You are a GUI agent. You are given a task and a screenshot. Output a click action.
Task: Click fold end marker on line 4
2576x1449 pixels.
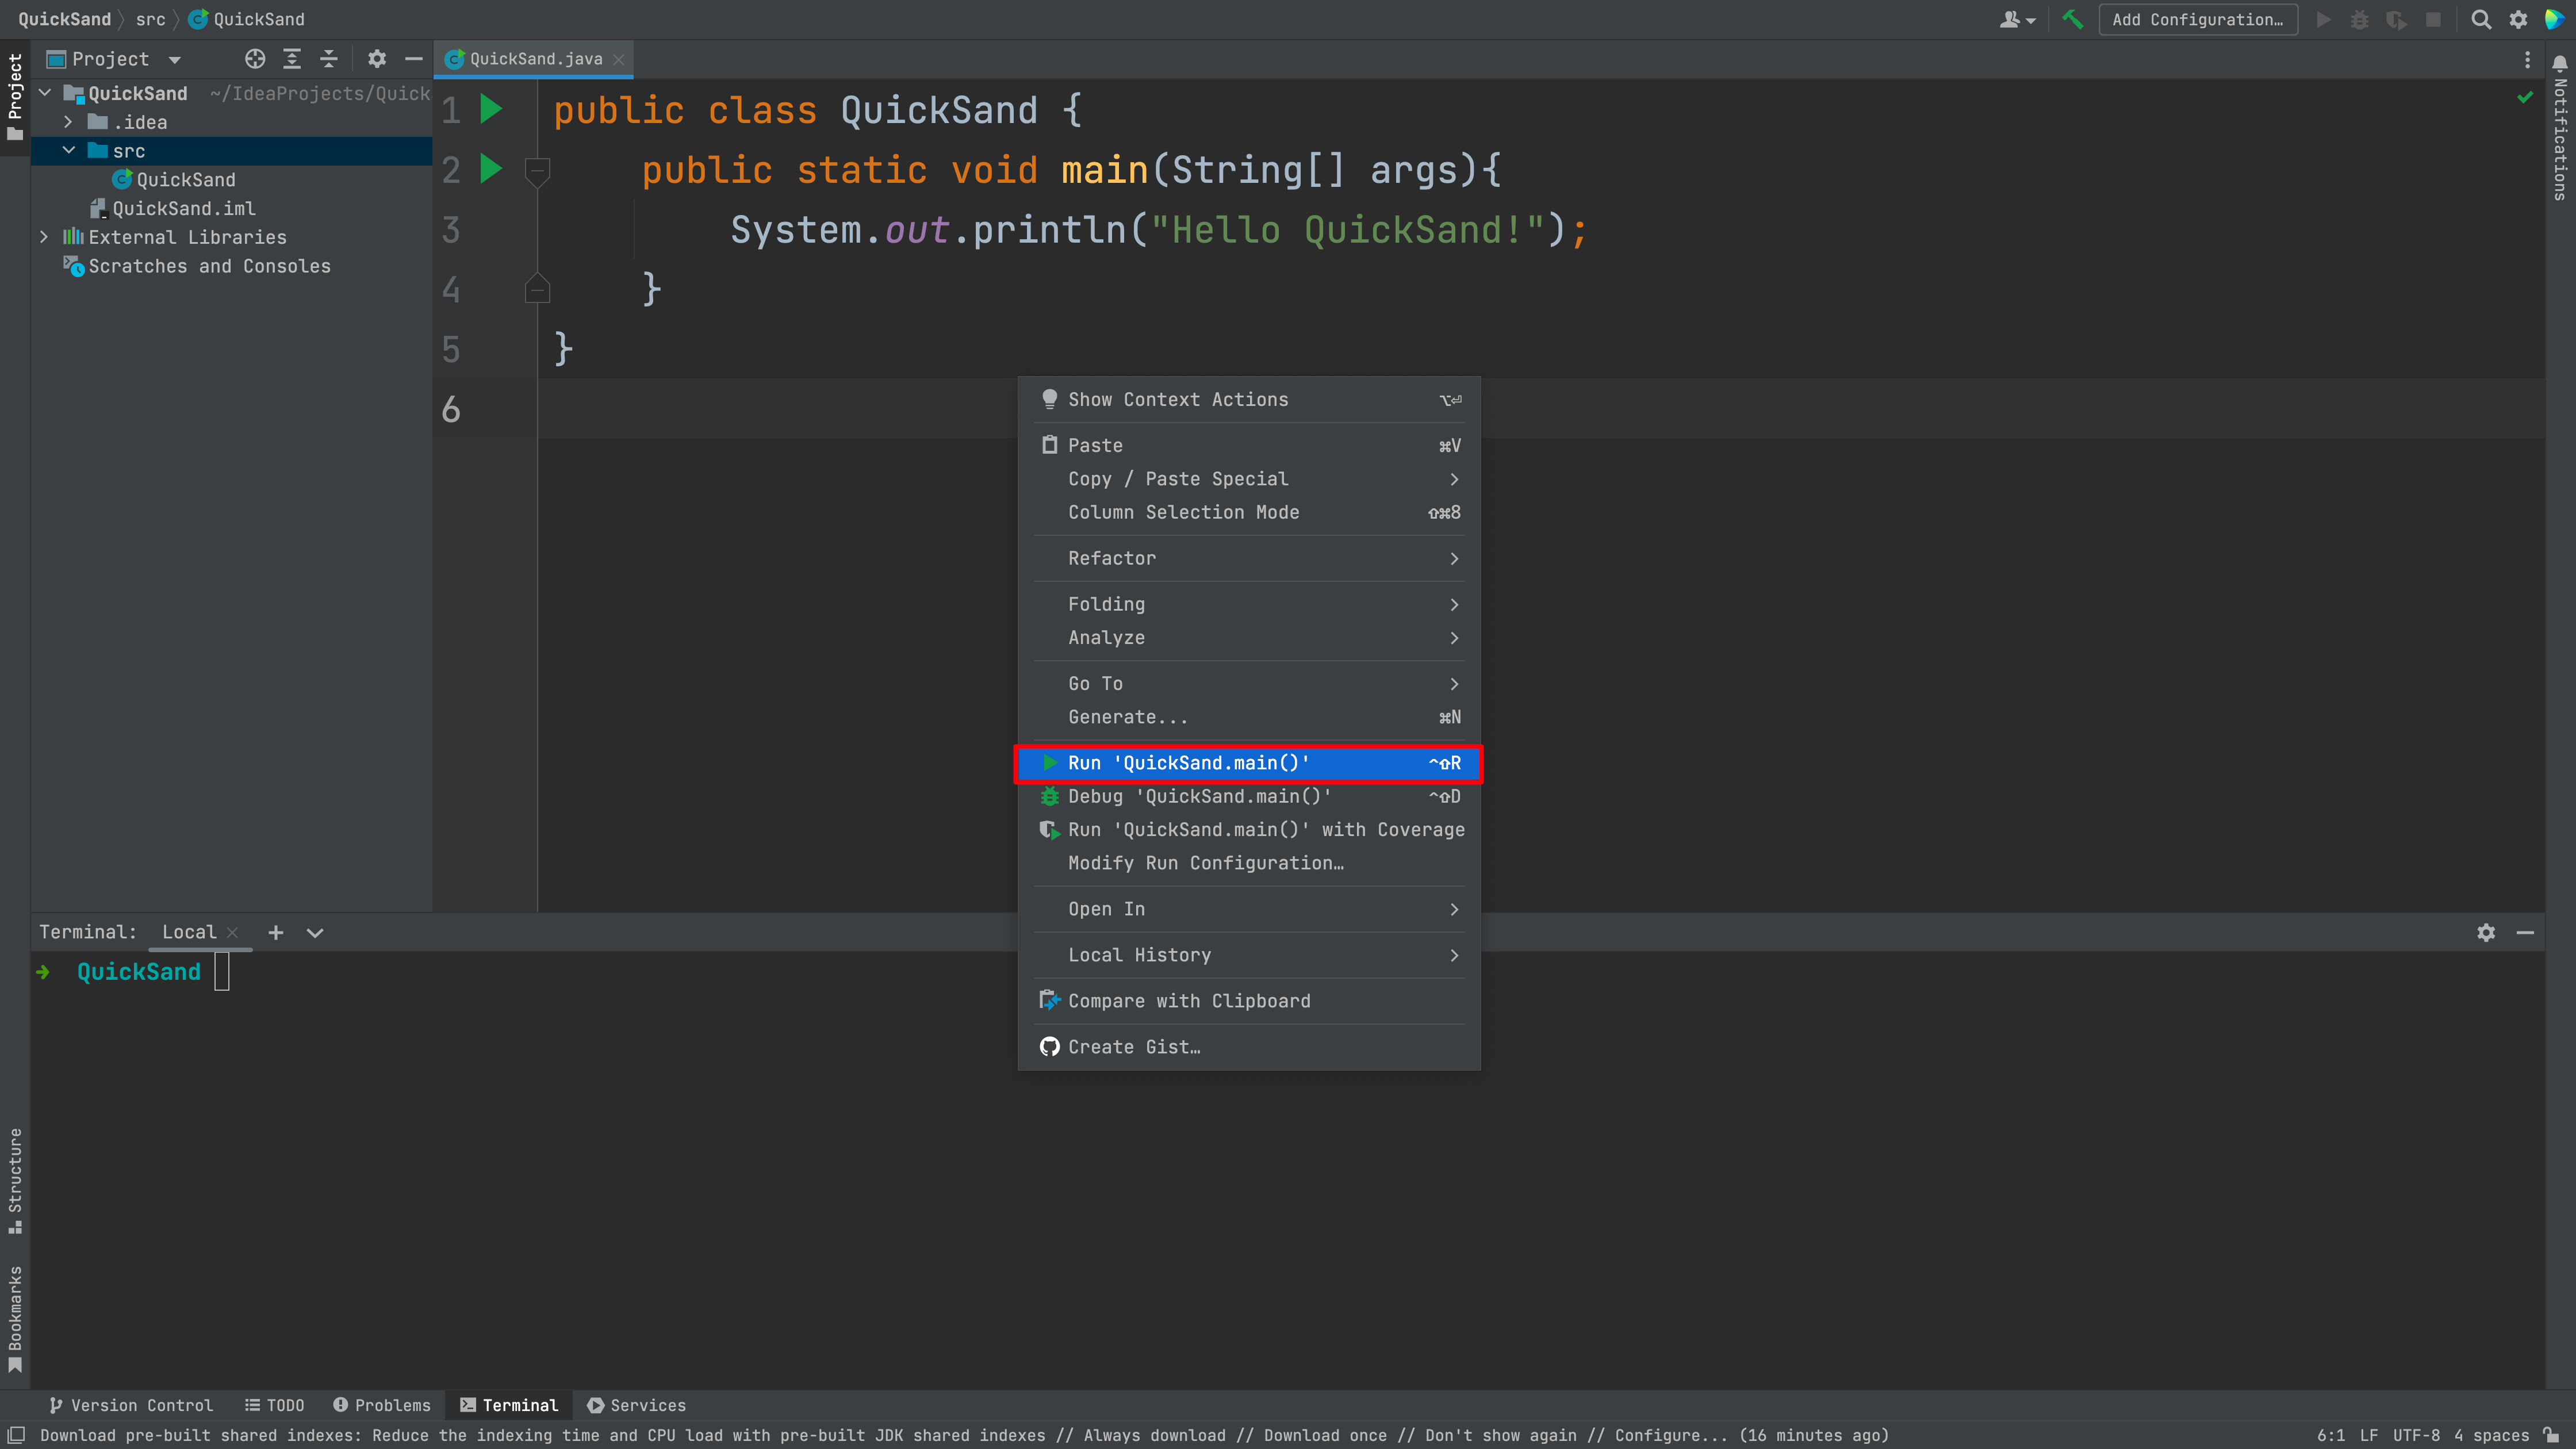pyautogui.click(x=537, y=289)
